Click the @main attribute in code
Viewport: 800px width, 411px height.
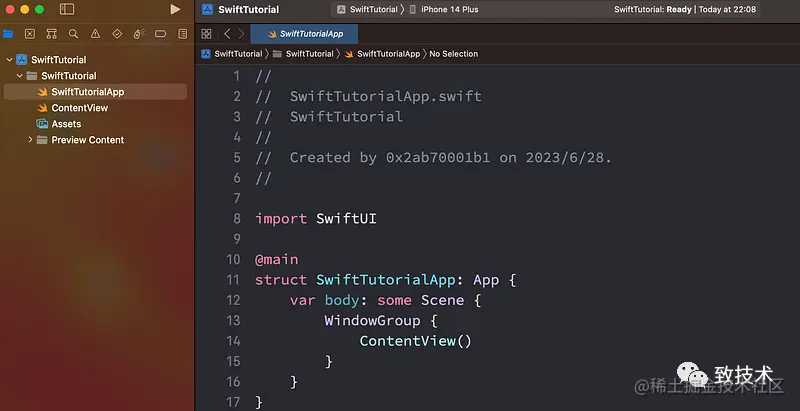[277, 260]
